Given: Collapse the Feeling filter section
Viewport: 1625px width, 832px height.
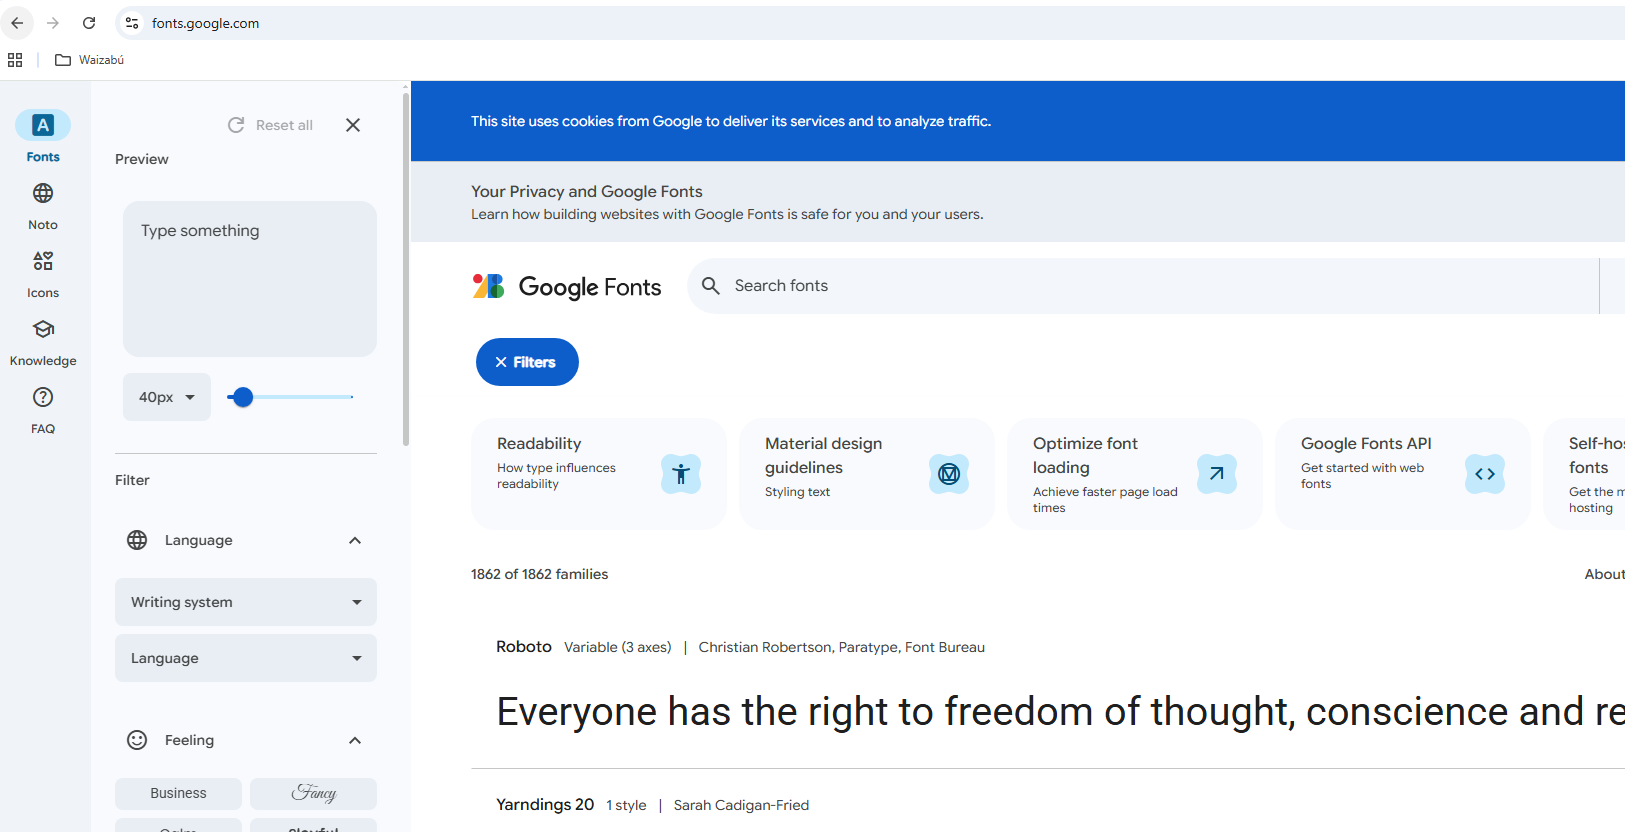Looking at the screenshot, I should click(x=355, y=740).
